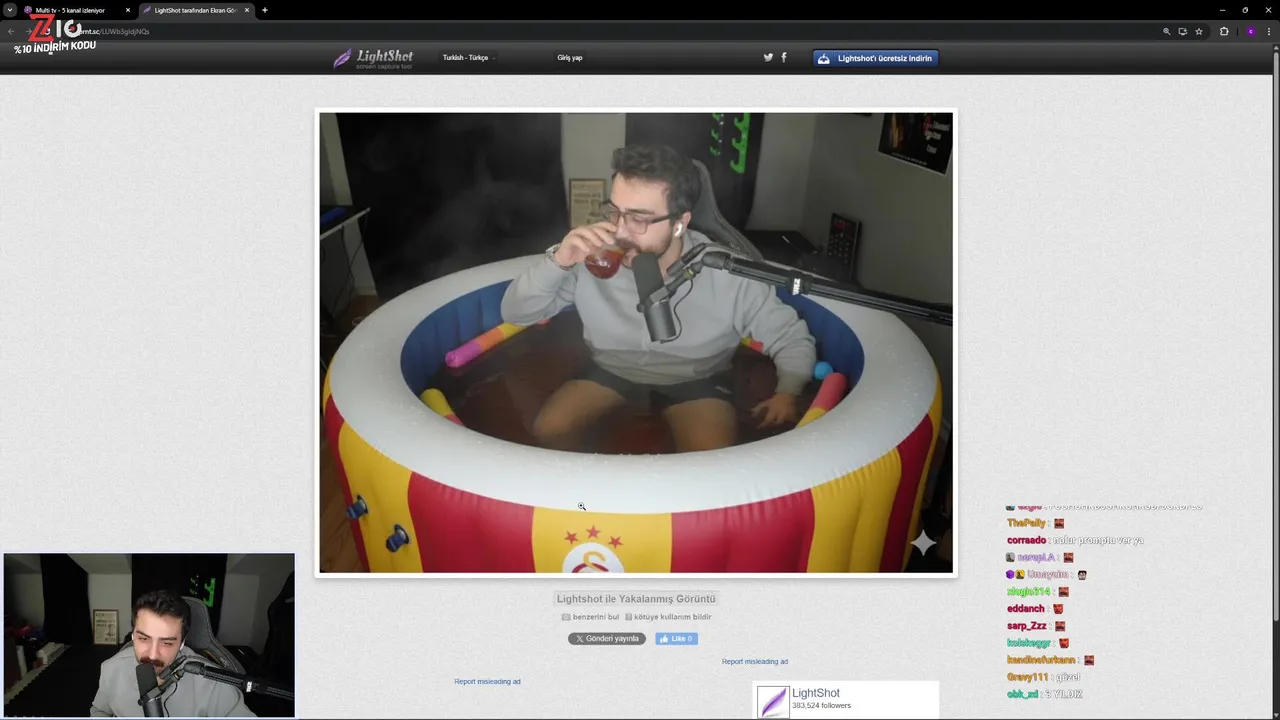Open the LightShot Facebook page icon
This screenshot has width=1280, height=720.
tap(783, 57)
